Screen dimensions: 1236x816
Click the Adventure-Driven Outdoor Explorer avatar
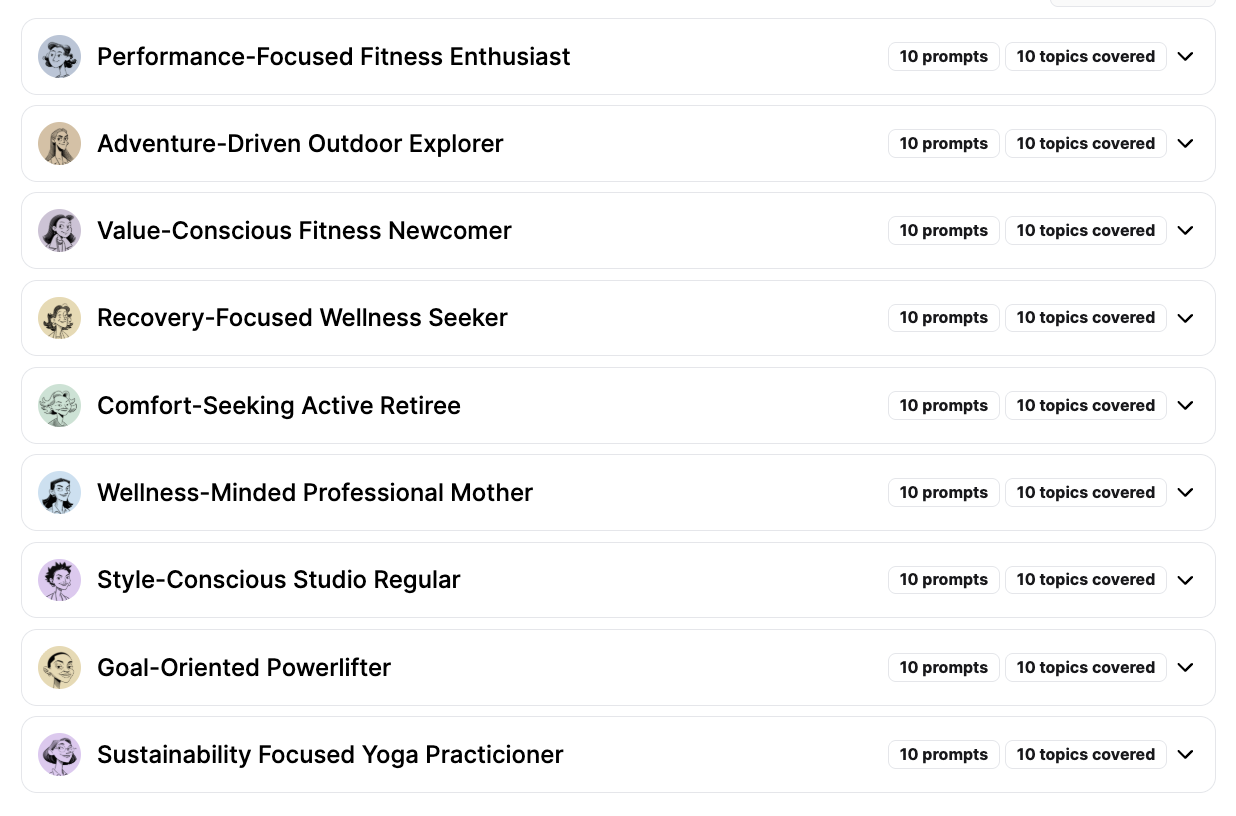[x=59, y=143]
